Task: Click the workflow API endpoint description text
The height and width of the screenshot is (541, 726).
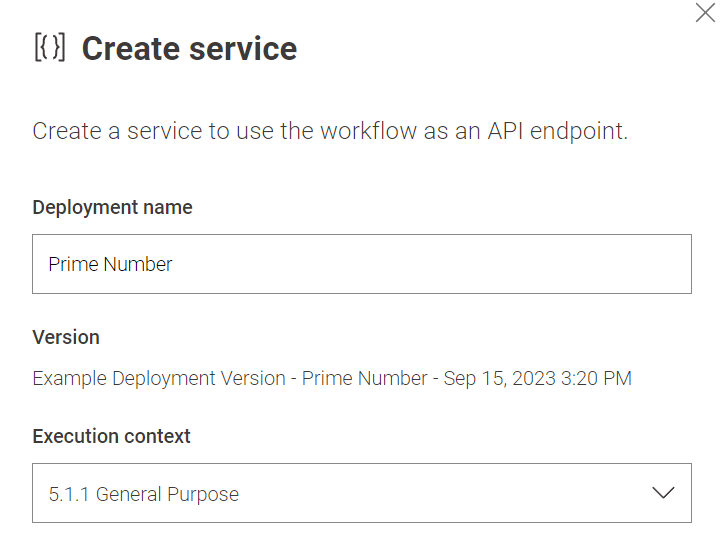Action: pos(330,131)
